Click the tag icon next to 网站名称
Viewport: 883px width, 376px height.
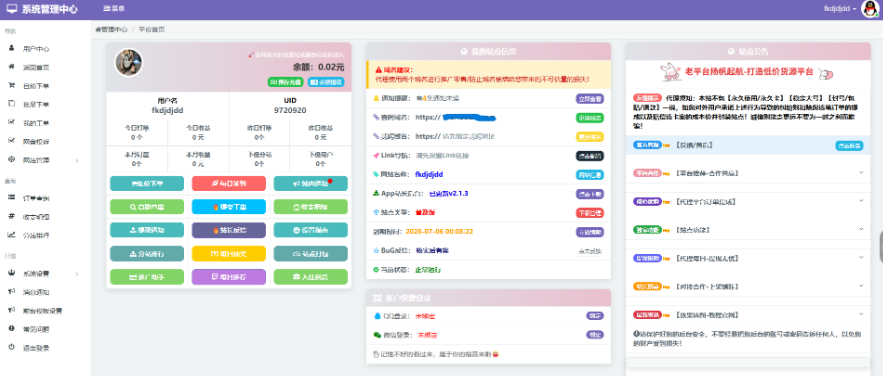(x=376, y=174)
